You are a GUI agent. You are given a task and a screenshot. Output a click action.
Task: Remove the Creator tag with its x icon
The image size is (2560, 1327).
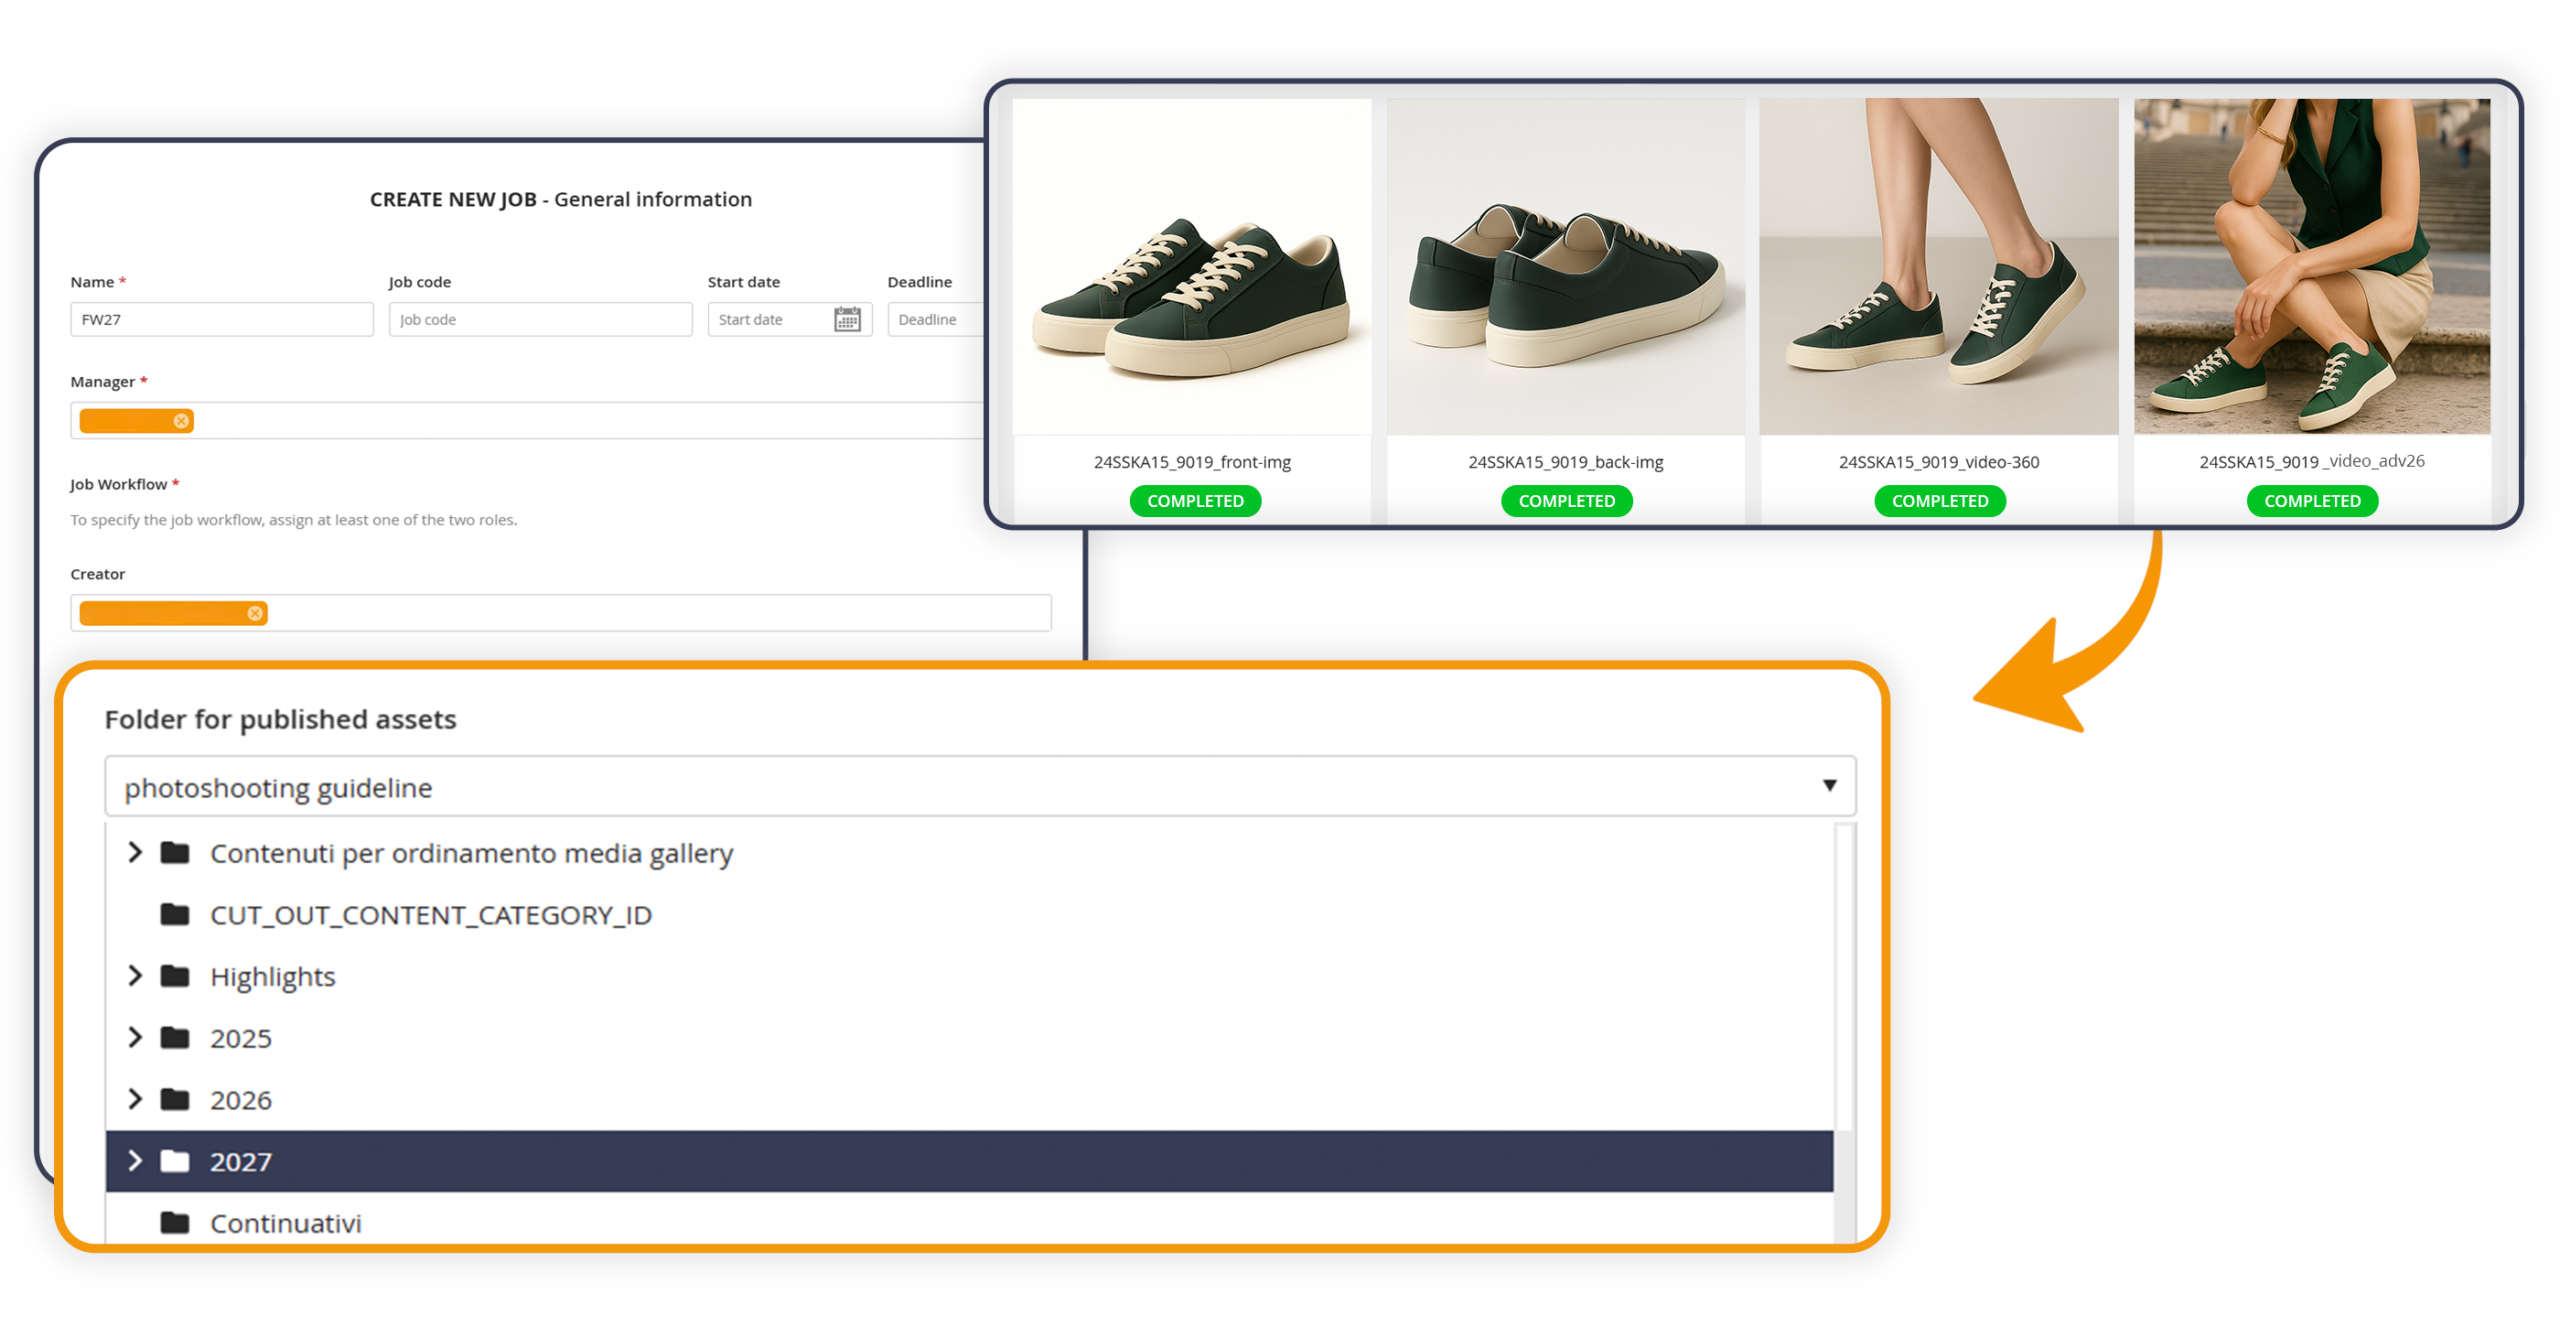(x=255, y=613)
